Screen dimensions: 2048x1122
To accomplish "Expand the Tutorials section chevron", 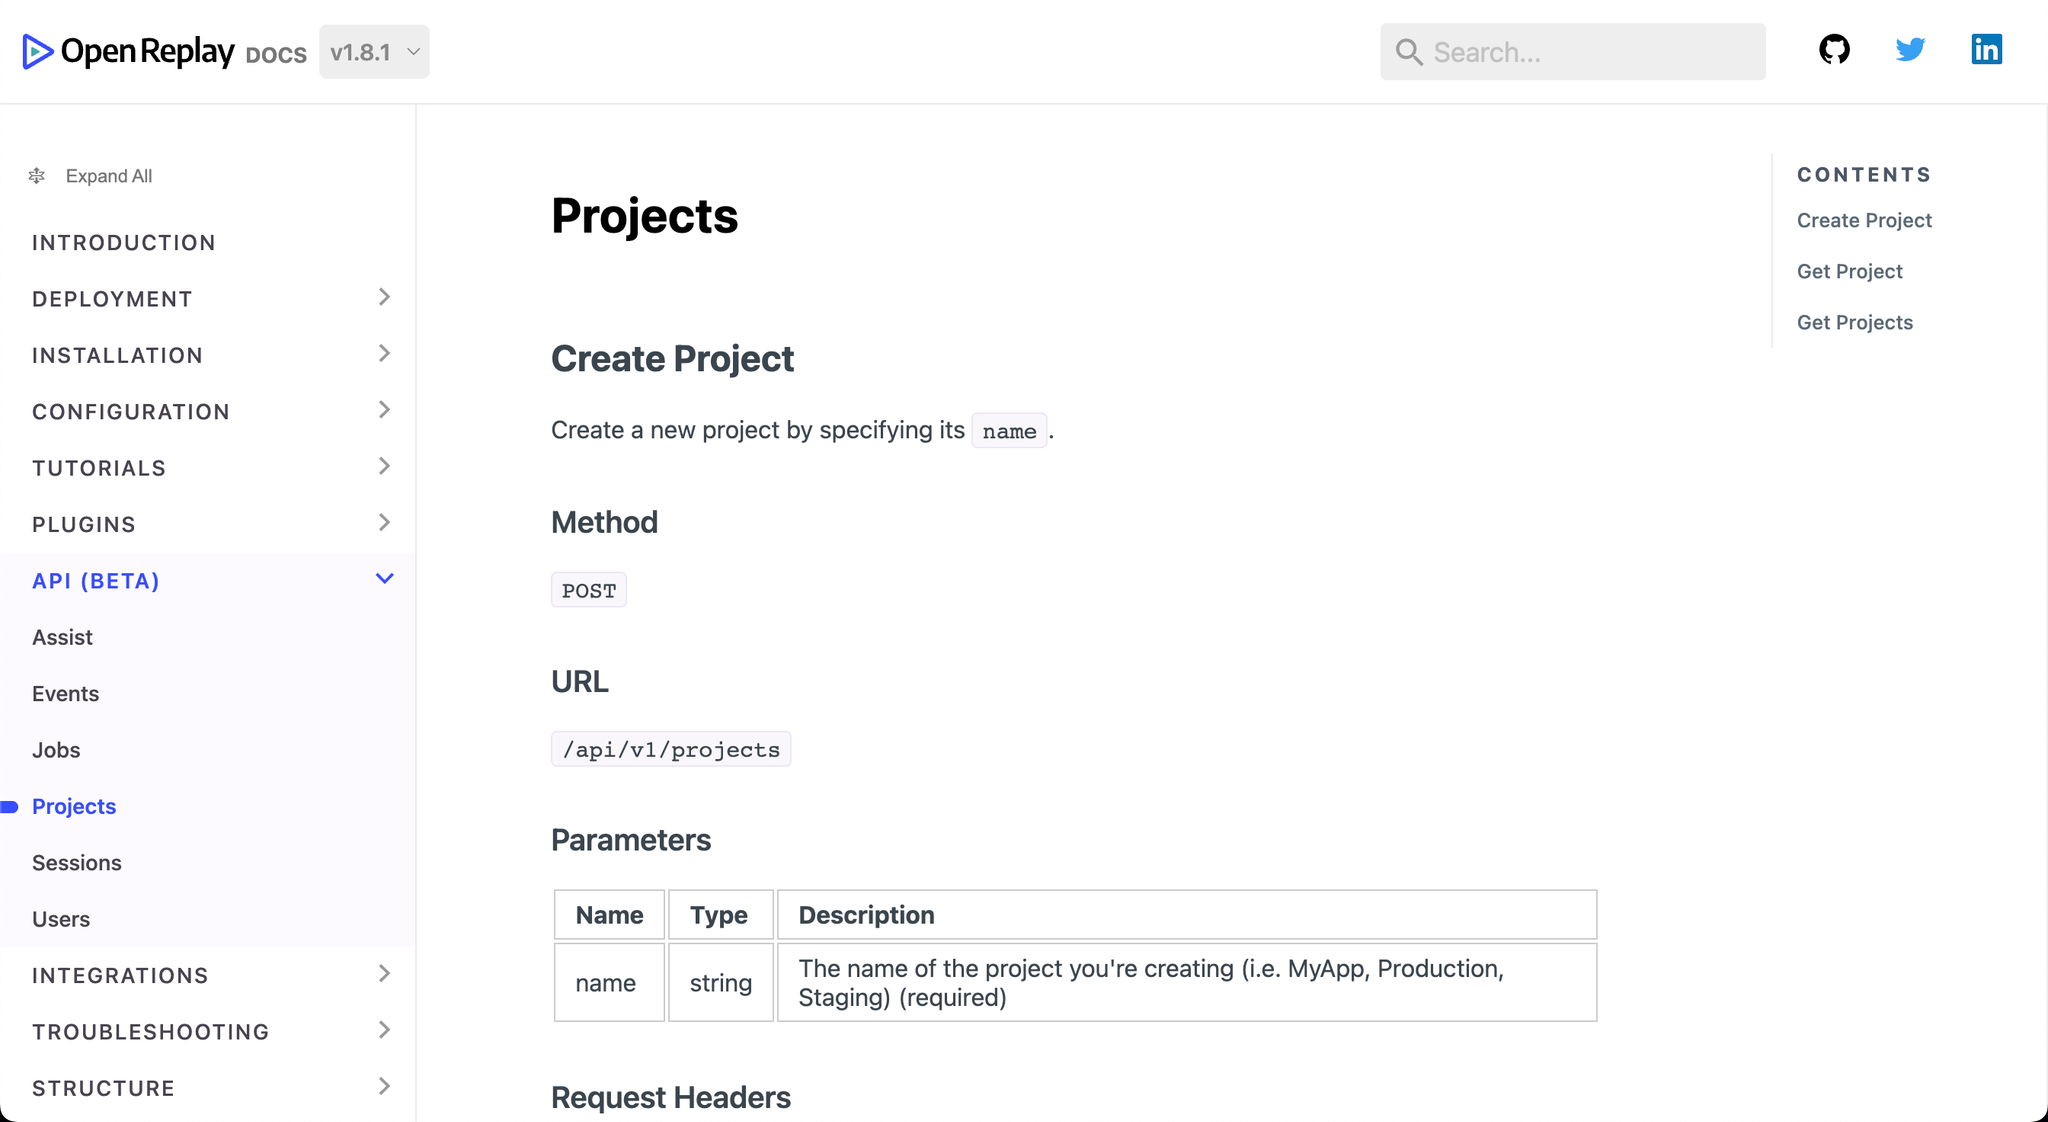I will pos(384,466).
